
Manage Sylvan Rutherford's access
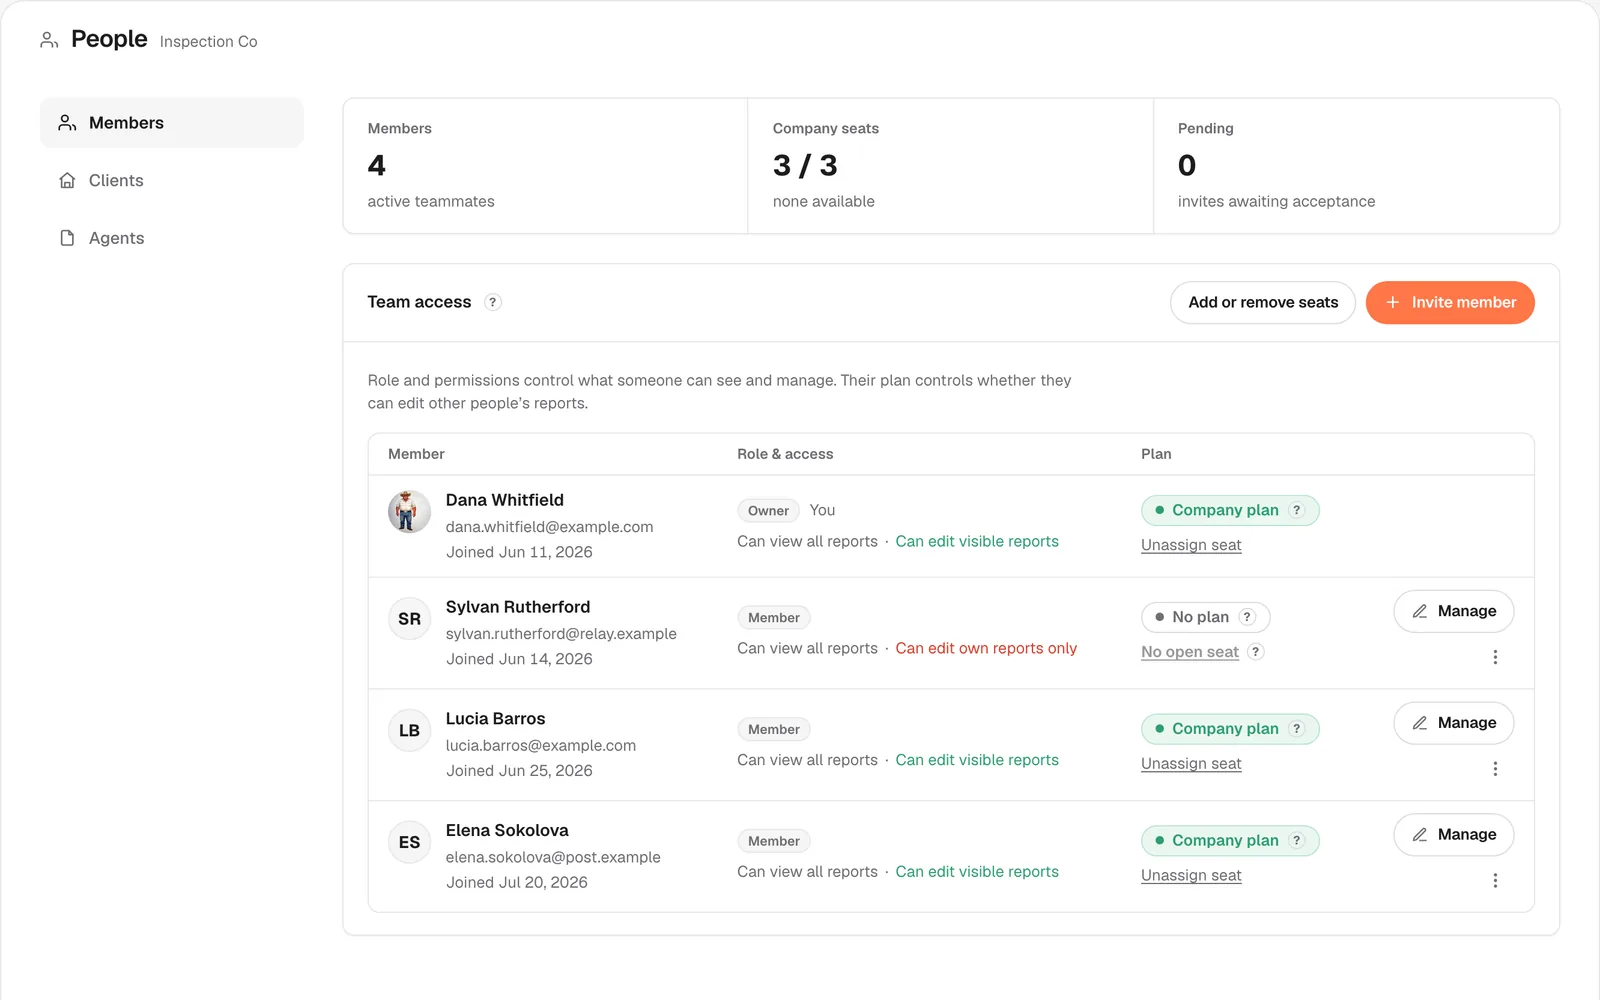[1453, 611]
